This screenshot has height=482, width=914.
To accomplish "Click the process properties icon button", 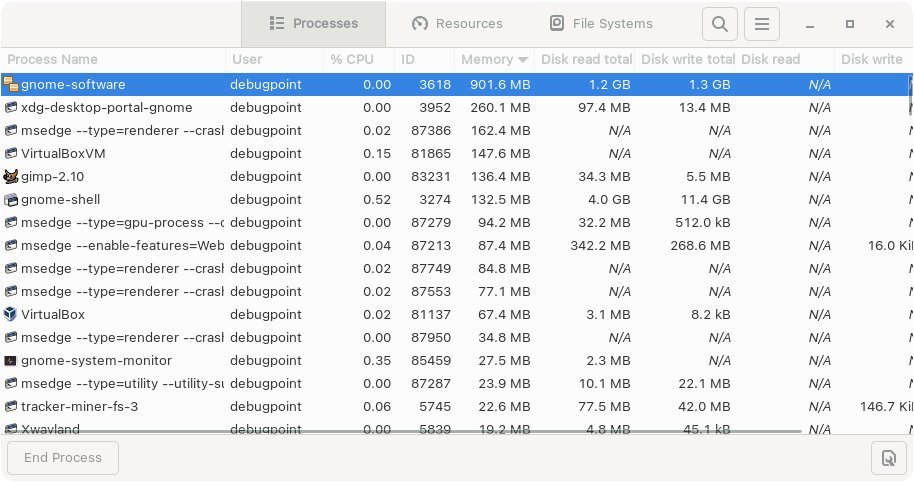I will click(888, 458).
